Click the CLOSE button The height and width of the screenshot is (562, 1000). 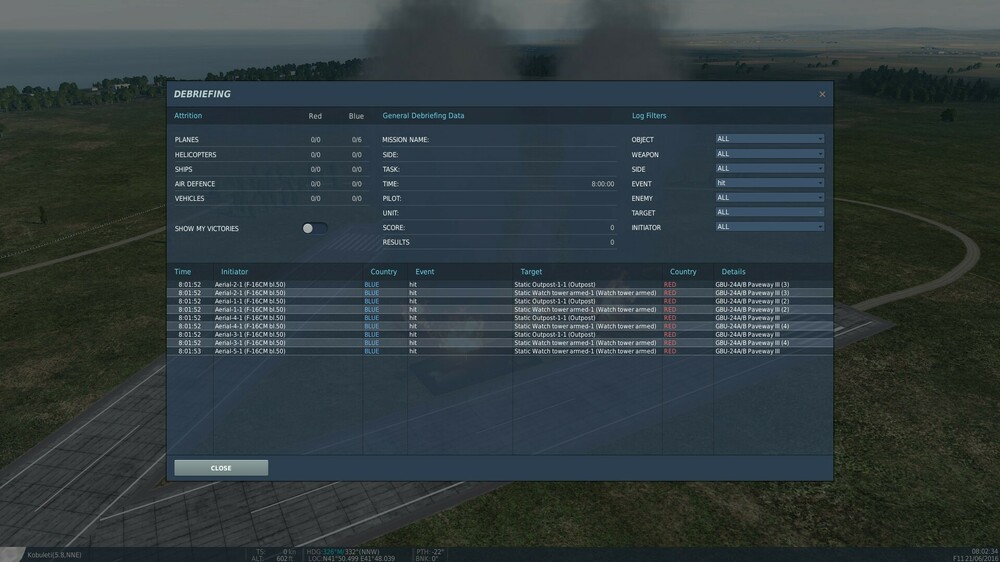pos(221,468)
